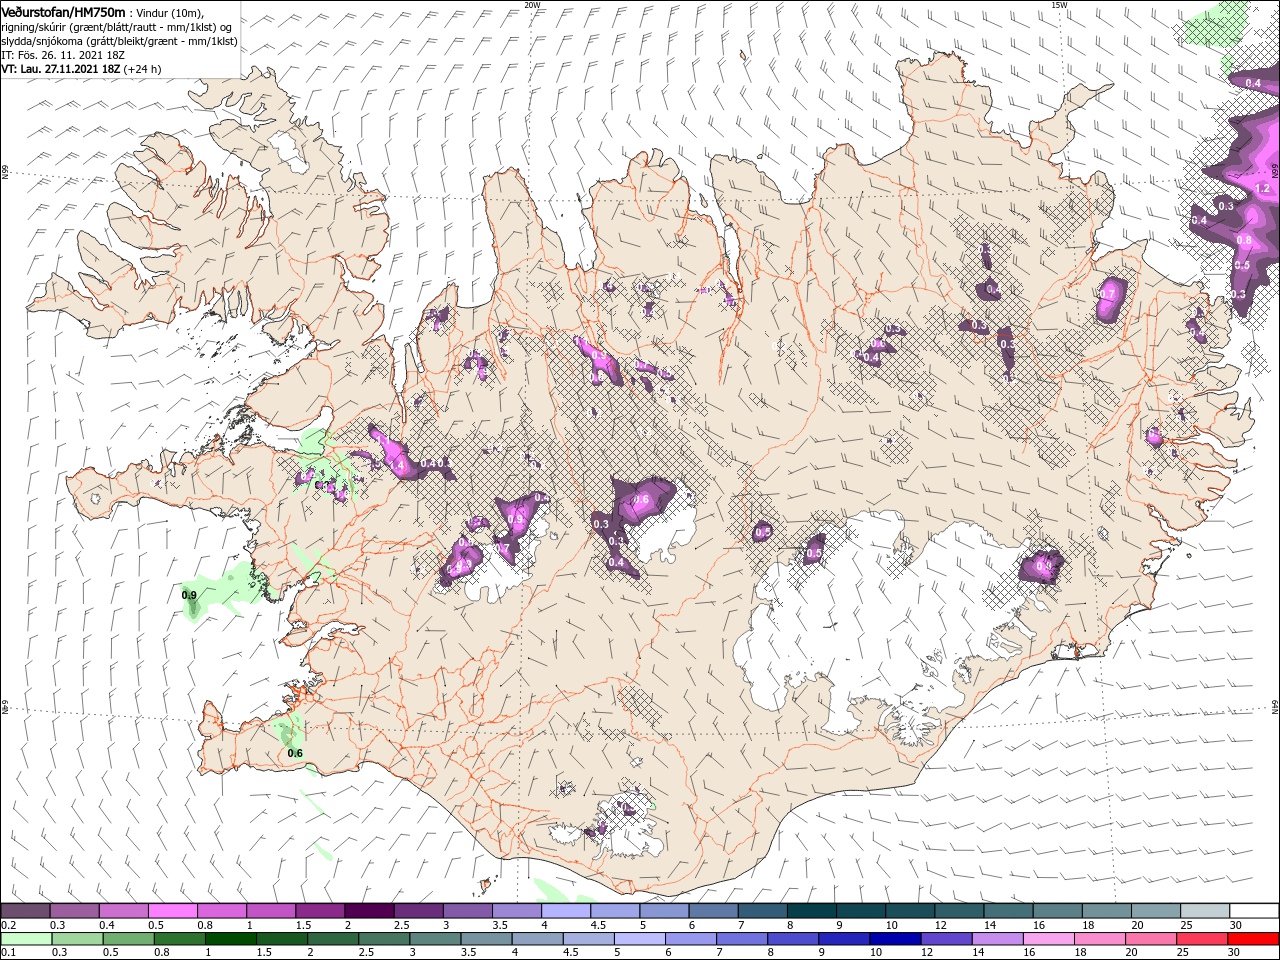The height and width of the screenshot is (960, 1280).
Task: Click the '1.2' snowfall value off the northeast coast
Action: click(1261, 188)
